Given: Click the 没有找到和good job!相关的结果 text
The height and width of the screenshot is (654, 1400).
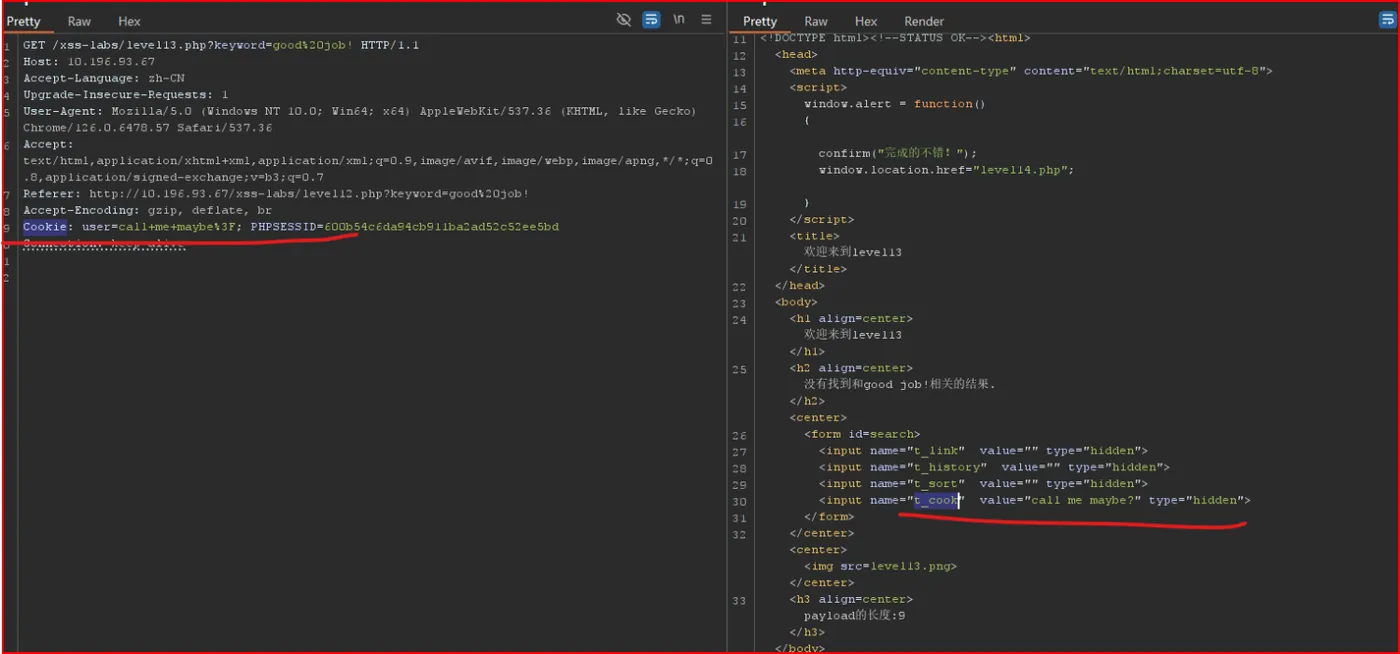Looking at the screenshot, I should pos(900,384).
